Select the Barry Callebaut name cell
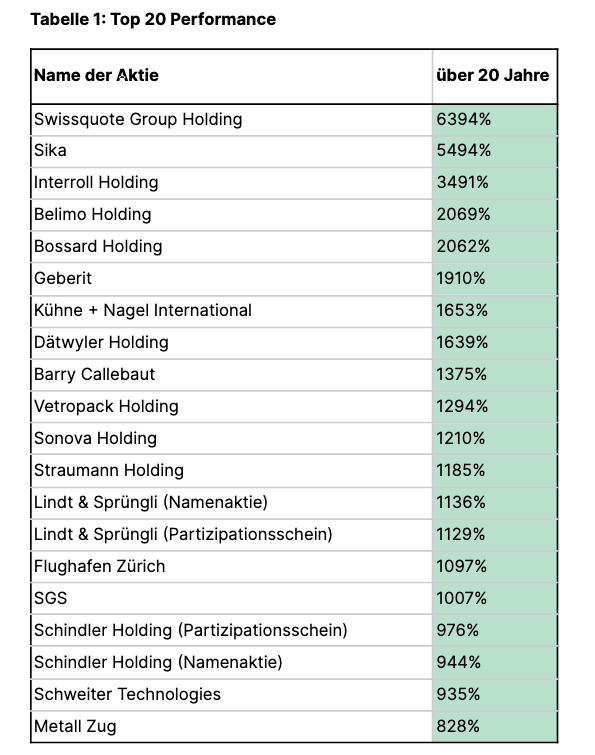This screenshot has height=755, width=595. (232, 375)
